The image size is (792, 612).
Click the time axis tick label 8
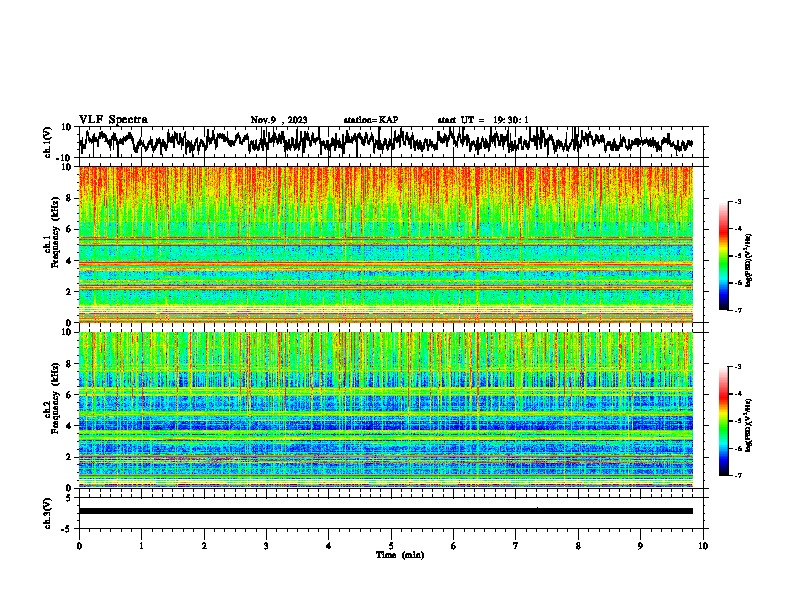(x=578, y=546)
